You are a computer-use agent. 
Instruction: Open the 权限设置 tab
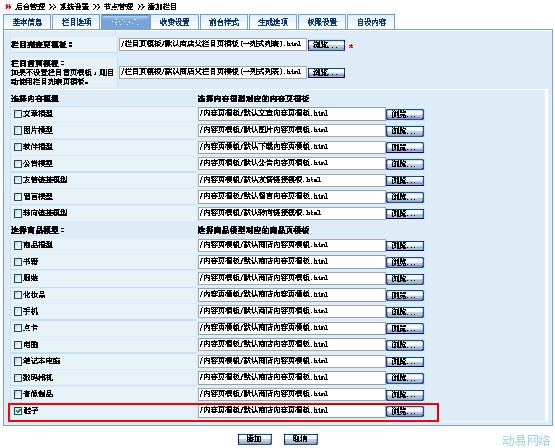tap(322, 22)
